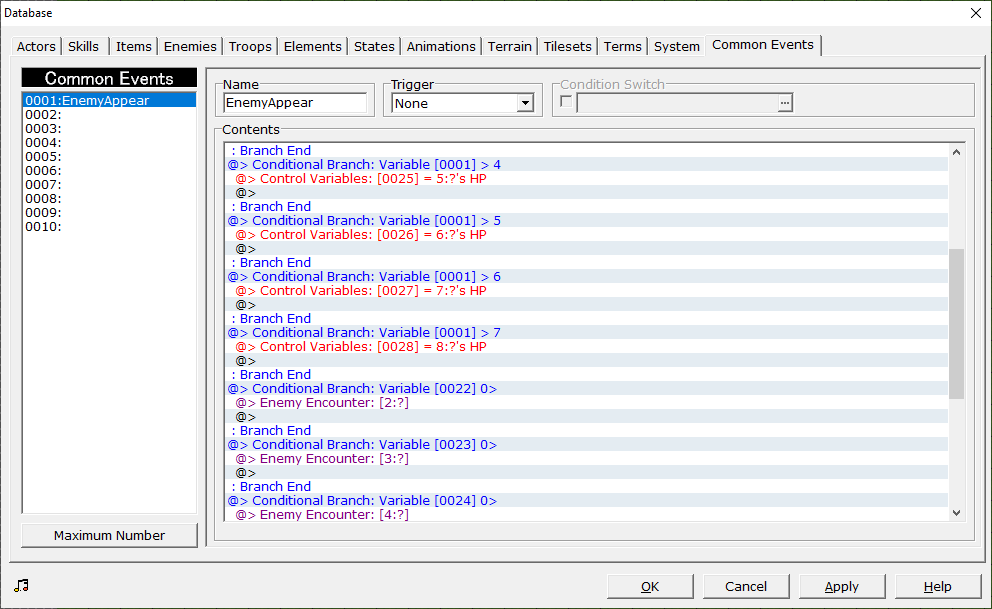Click the Apply button
The width and height of the screenshot is (992, 609).
(841, 586)
